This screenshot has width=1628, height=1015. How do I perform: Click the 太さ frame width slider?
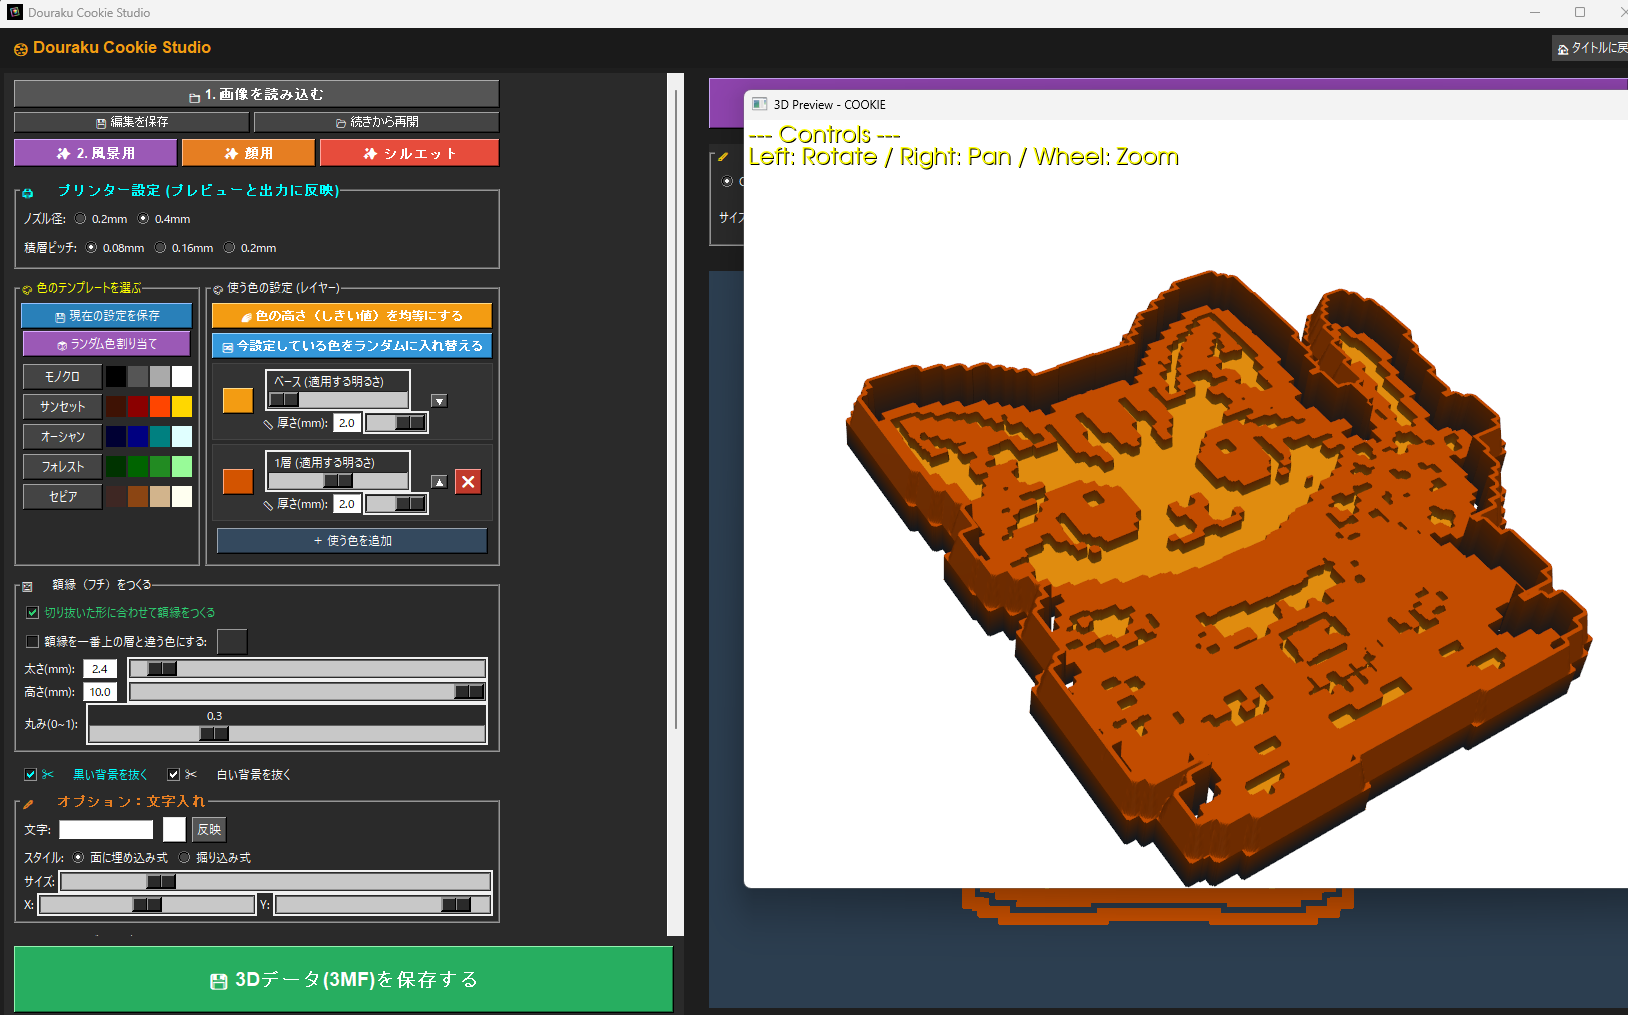[308, 669]
